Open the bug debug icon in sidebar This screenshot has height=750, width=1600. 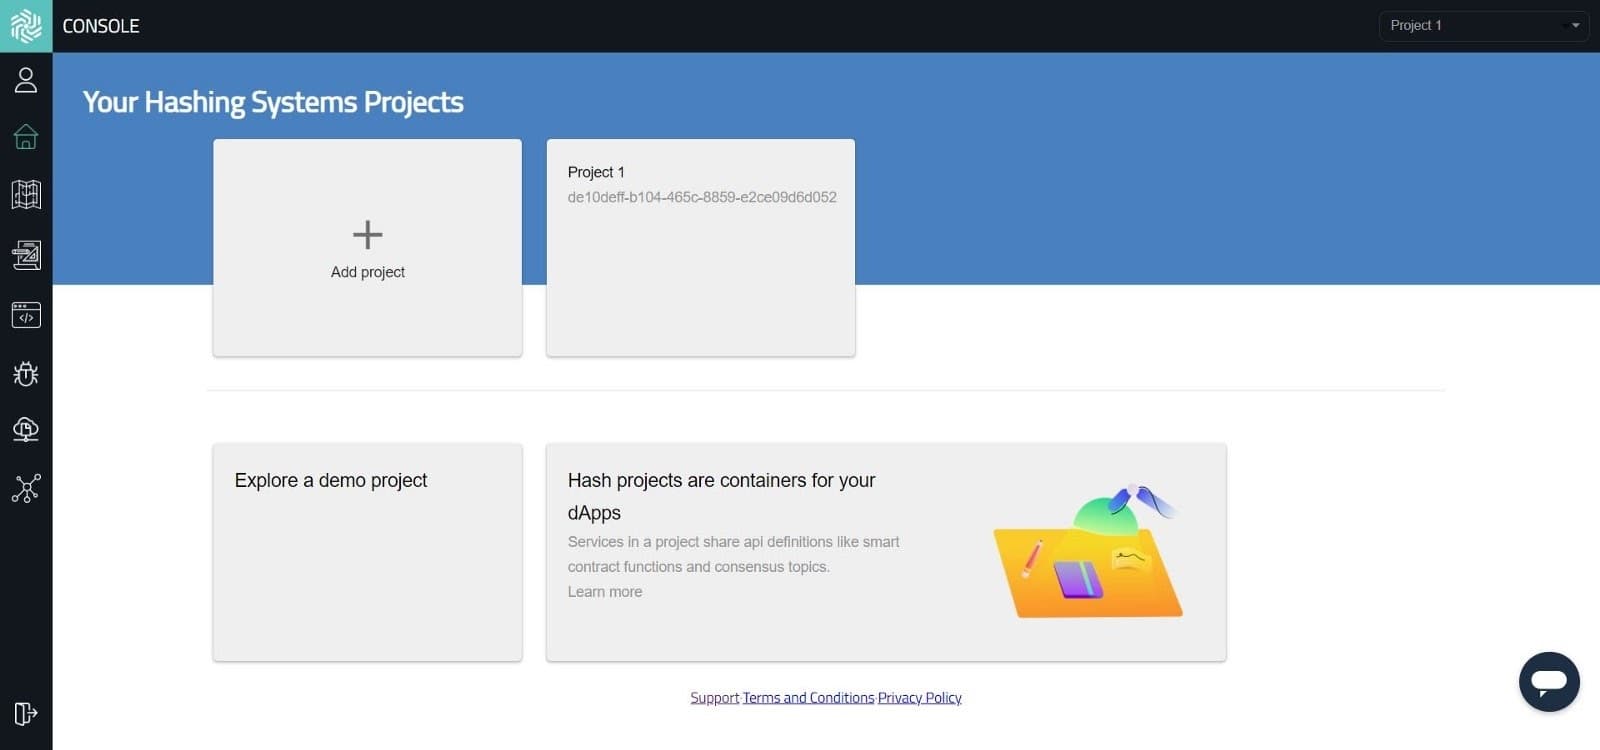pyautogui.click(x=26, y=374)
